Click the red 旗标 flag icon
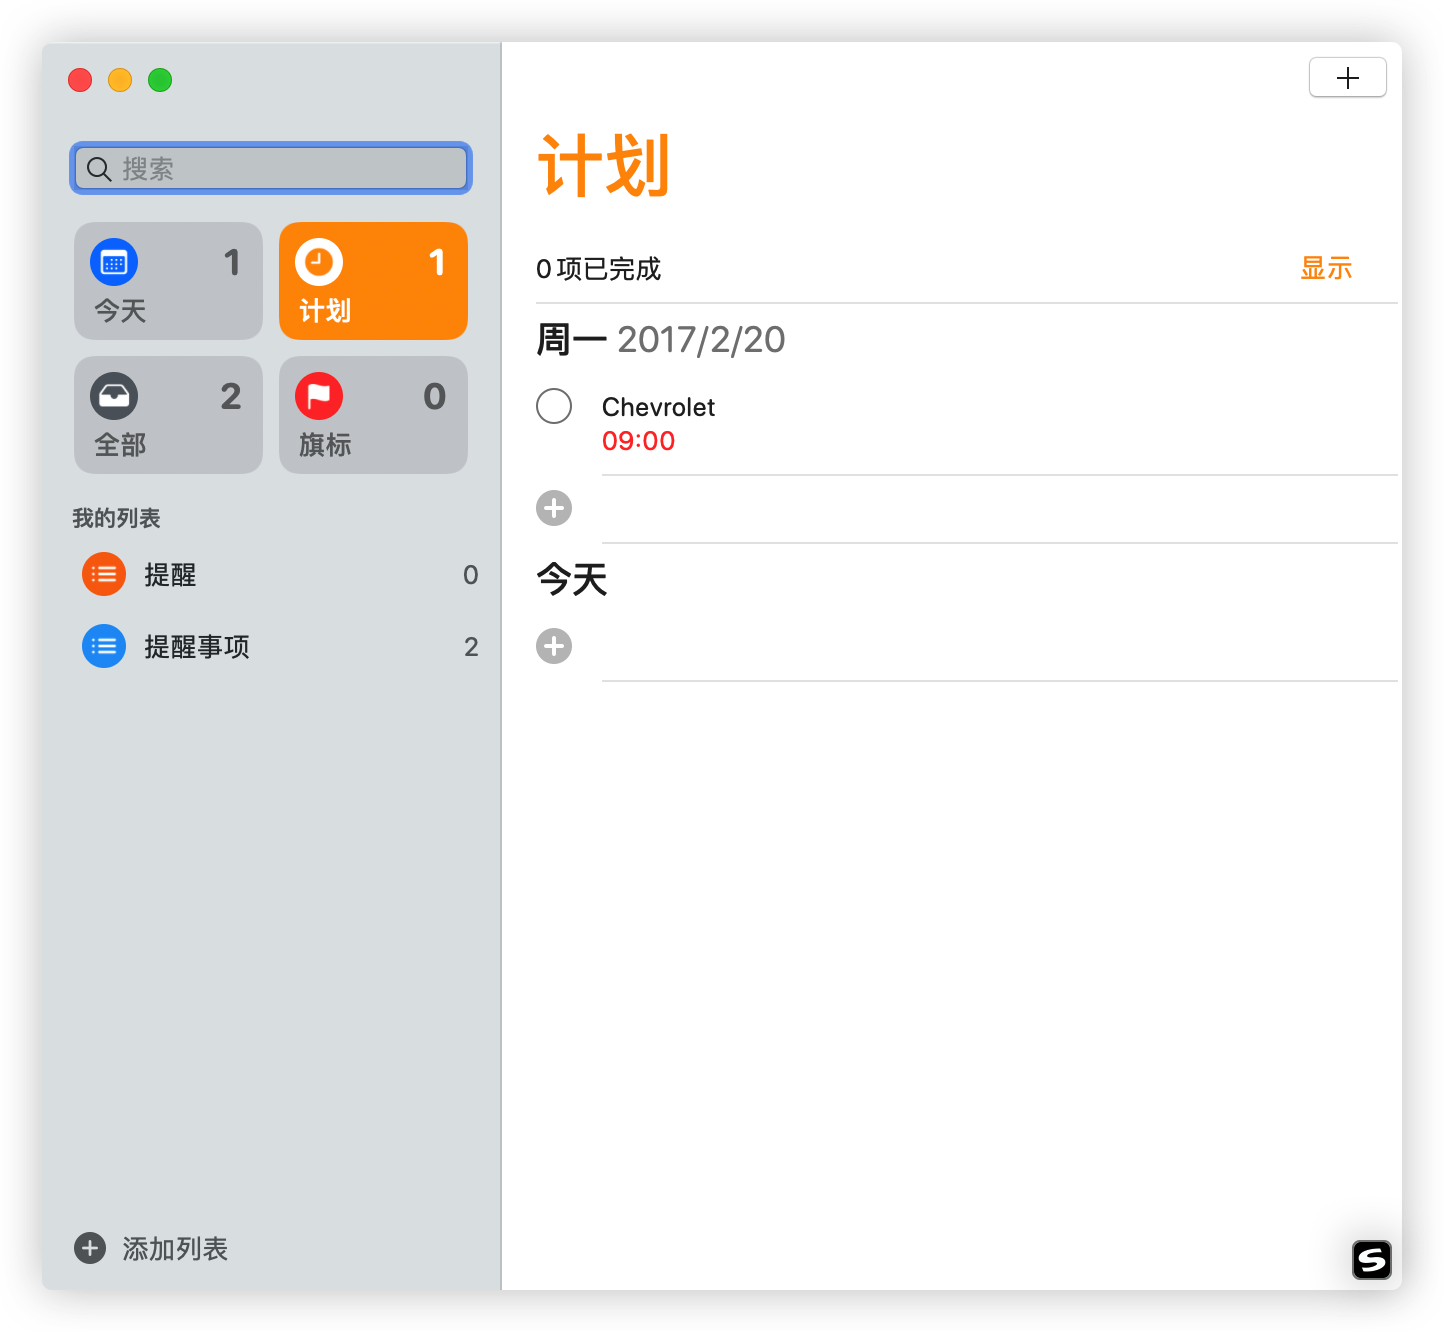The width and height of the screenshot is (1444, 1332). coord(319,397)
